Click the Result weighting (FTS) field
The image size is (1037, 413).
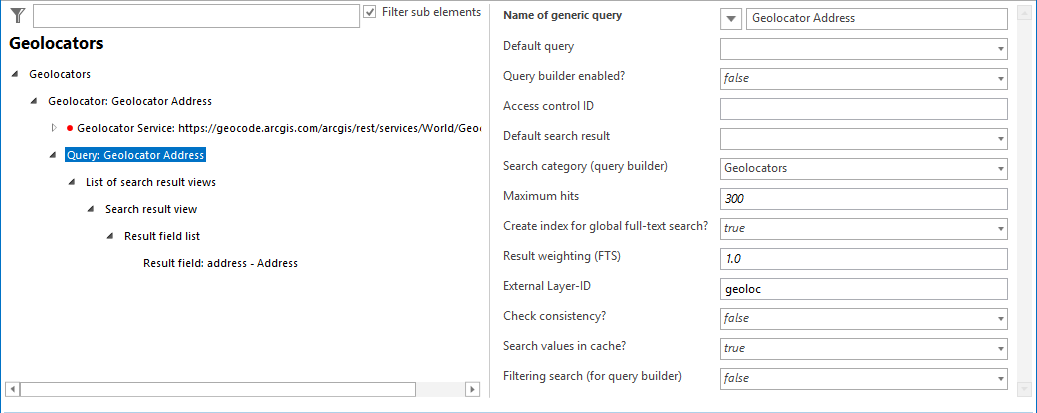click(863, 259)
